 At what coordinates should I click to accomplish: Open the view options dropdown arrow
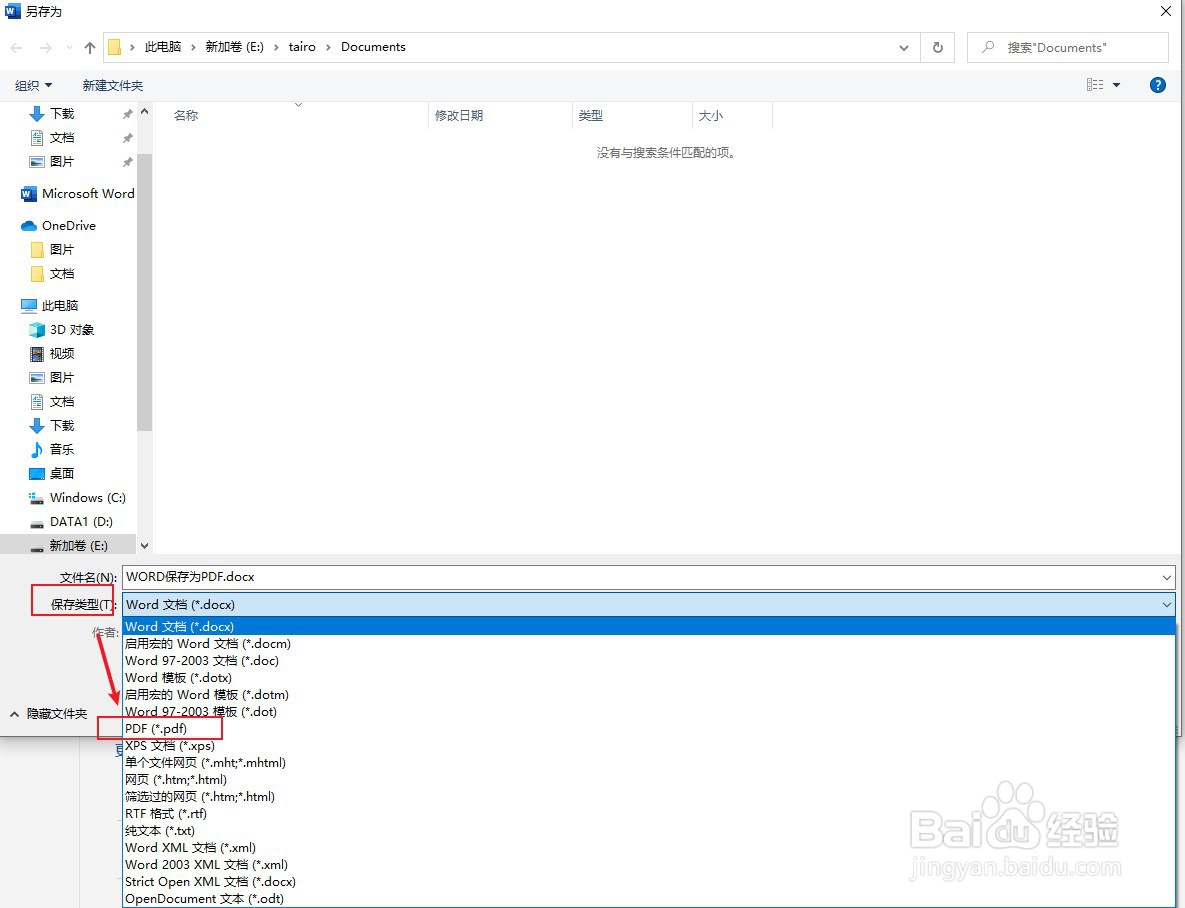tap(1116, 85)
